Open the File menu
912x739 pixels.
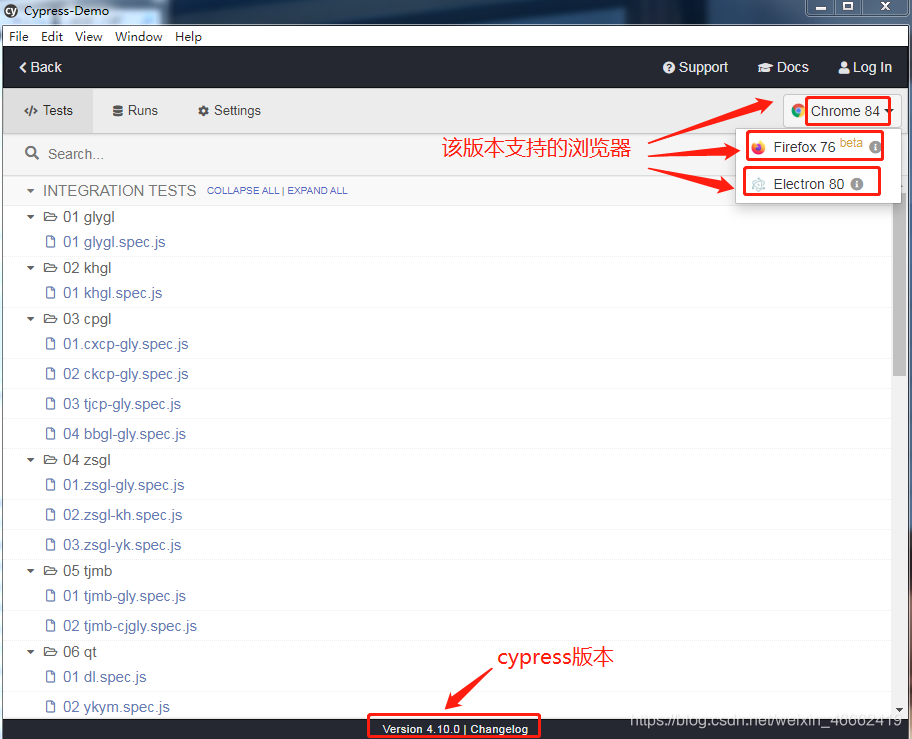click(19, 37)
